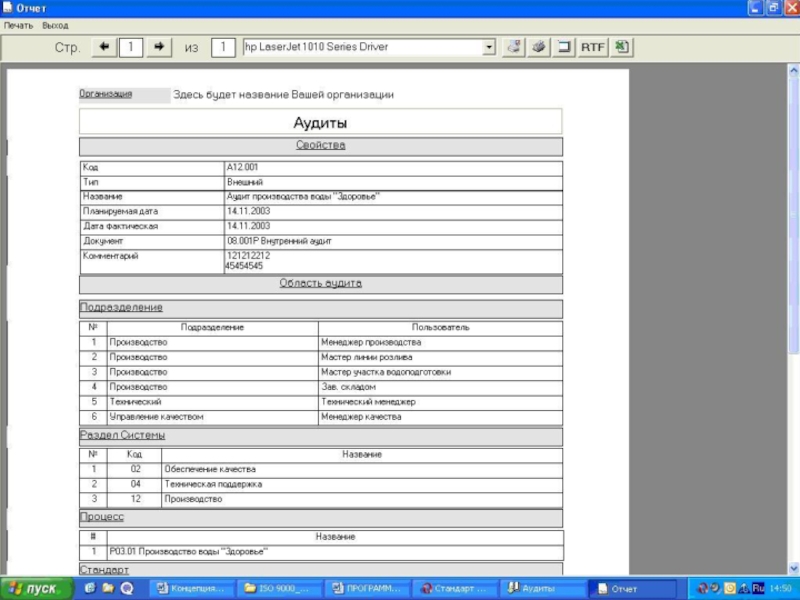Viewport: 800px width, 600px height.
Task: Export the report to RTF
Action: click(x=593, y=47)
